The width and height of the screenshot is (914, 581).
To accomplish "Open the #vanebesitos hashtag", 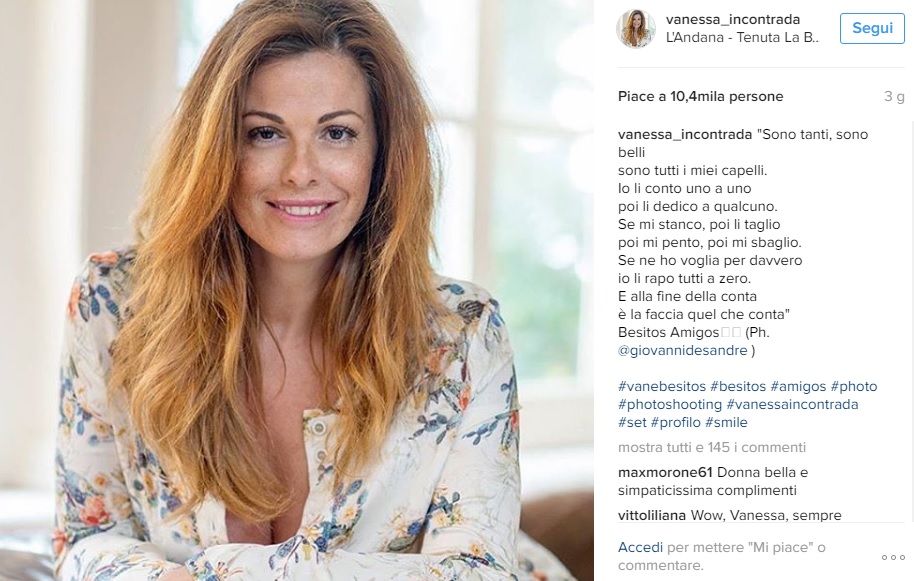I will coord(662,386).
